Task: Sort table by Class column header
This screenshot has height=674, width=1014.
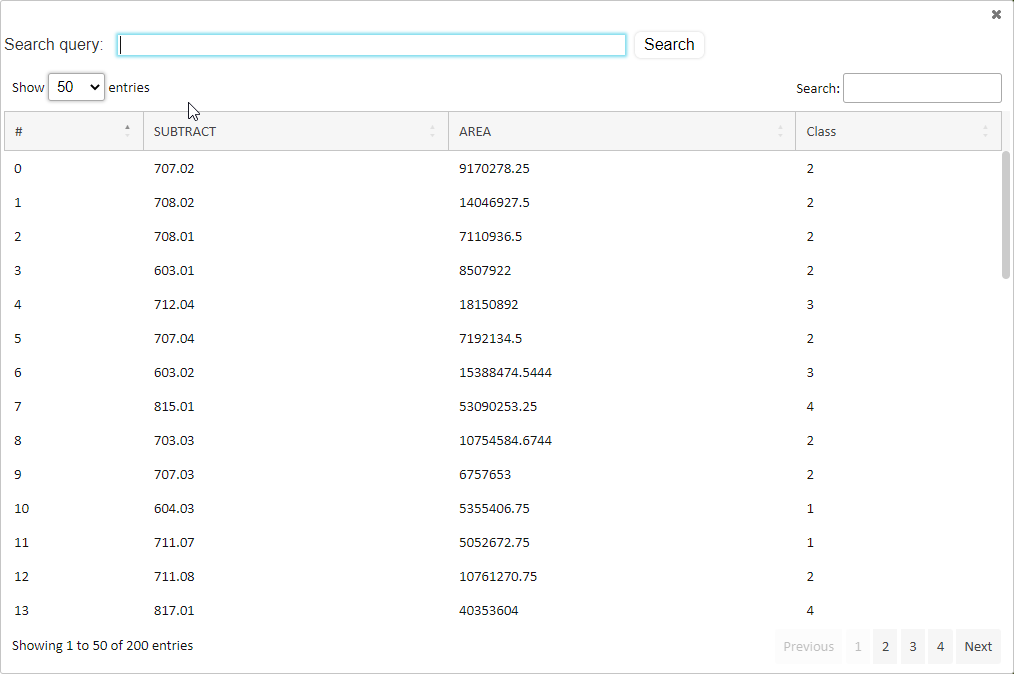Action: tap(898, 131)
